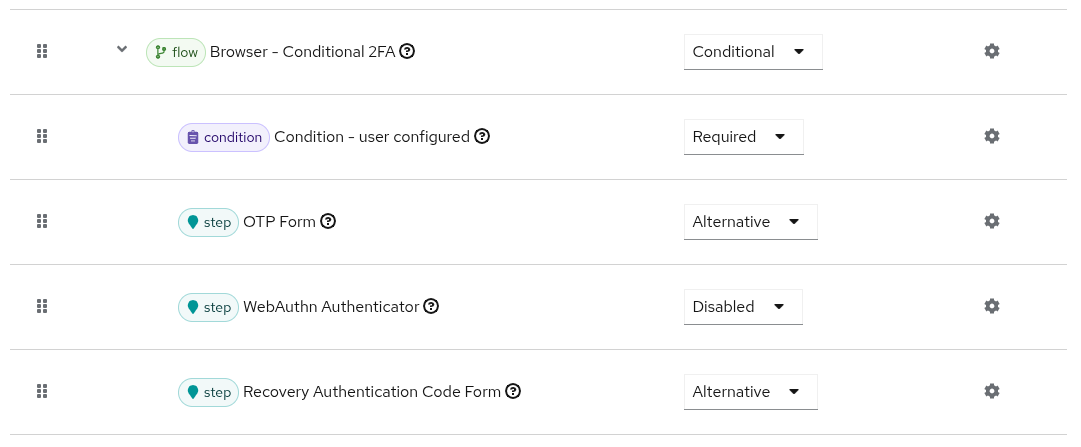Click help icon for Condition - user configured

point(482,136)
